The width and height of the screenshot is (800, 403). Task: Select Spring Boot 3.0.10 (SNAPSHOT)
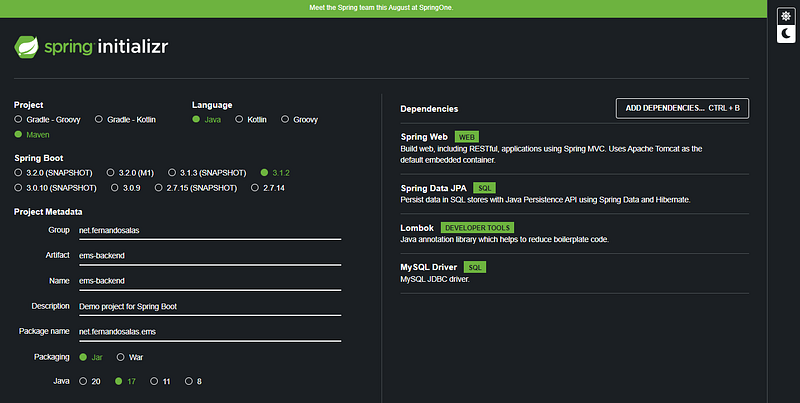56,188
